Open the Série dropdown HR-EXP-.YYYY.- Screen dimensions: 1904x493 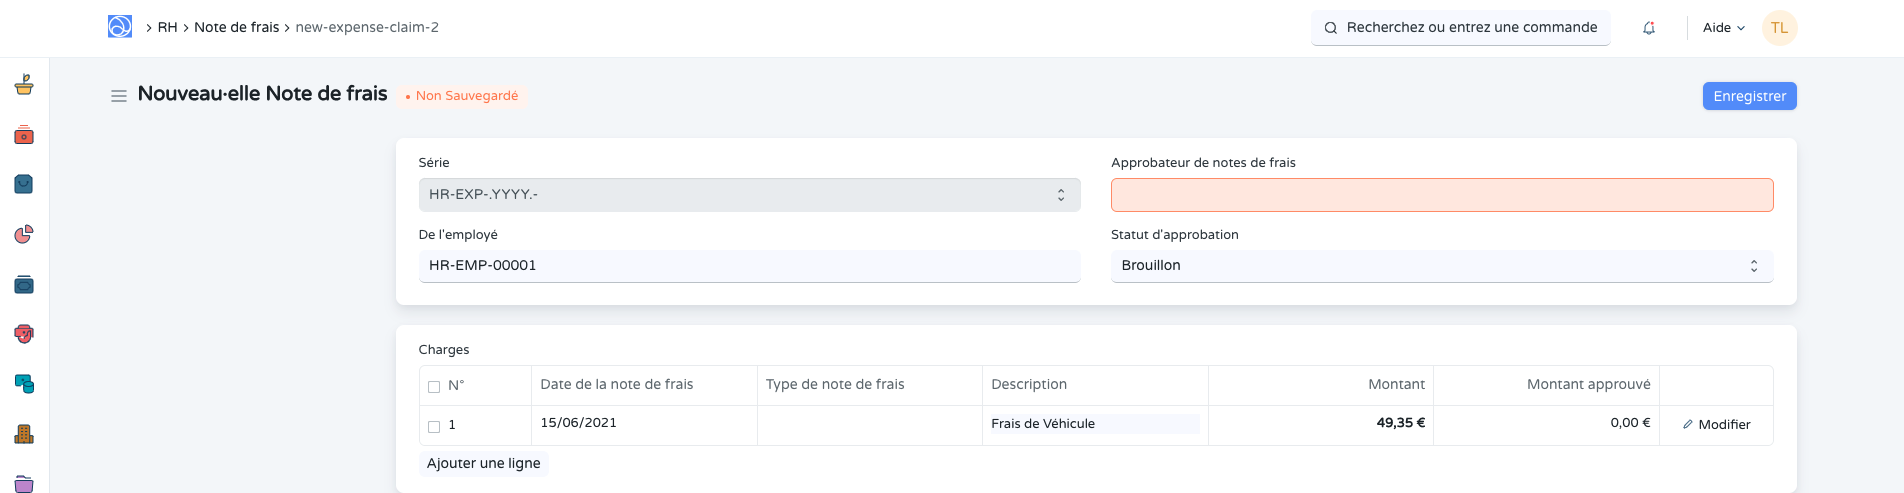749,195
